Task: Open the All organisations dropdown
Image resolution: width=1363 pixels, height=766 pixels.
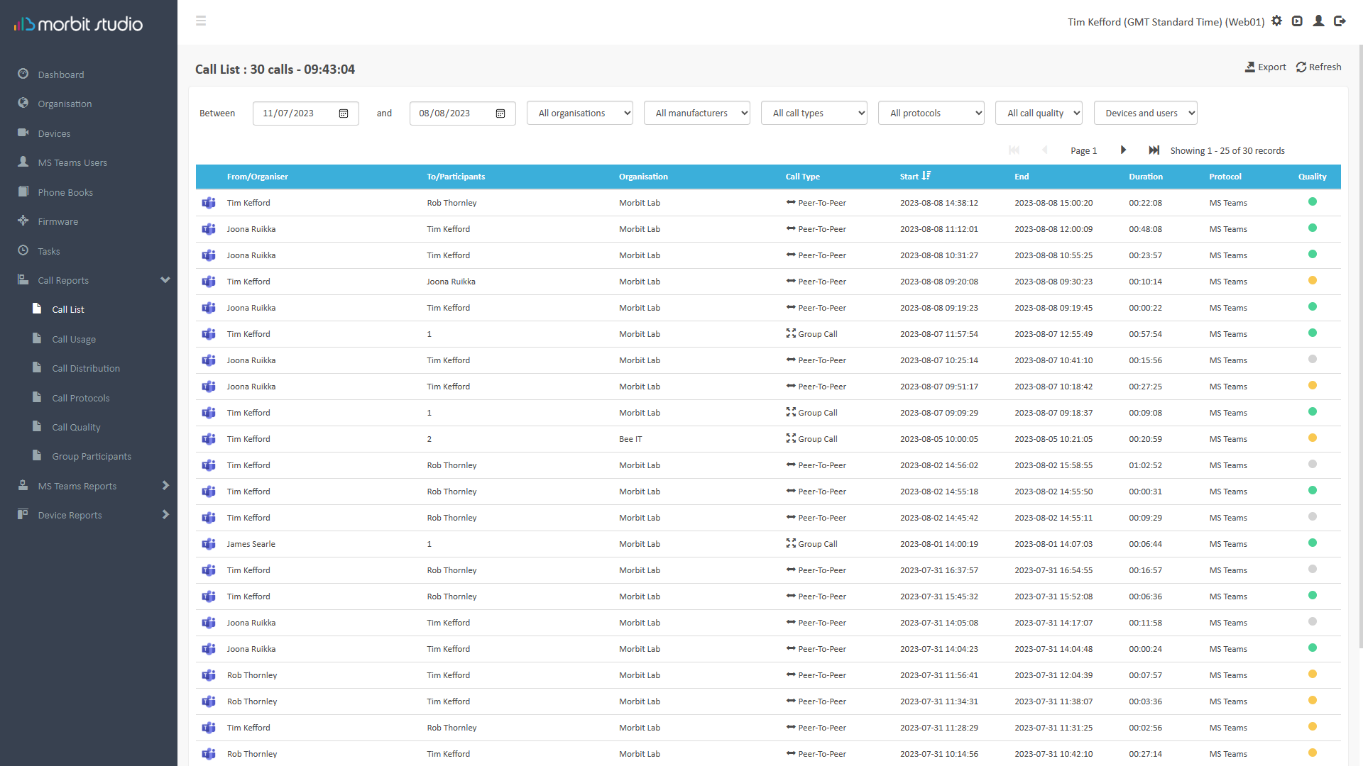Action: coord(580,113)
